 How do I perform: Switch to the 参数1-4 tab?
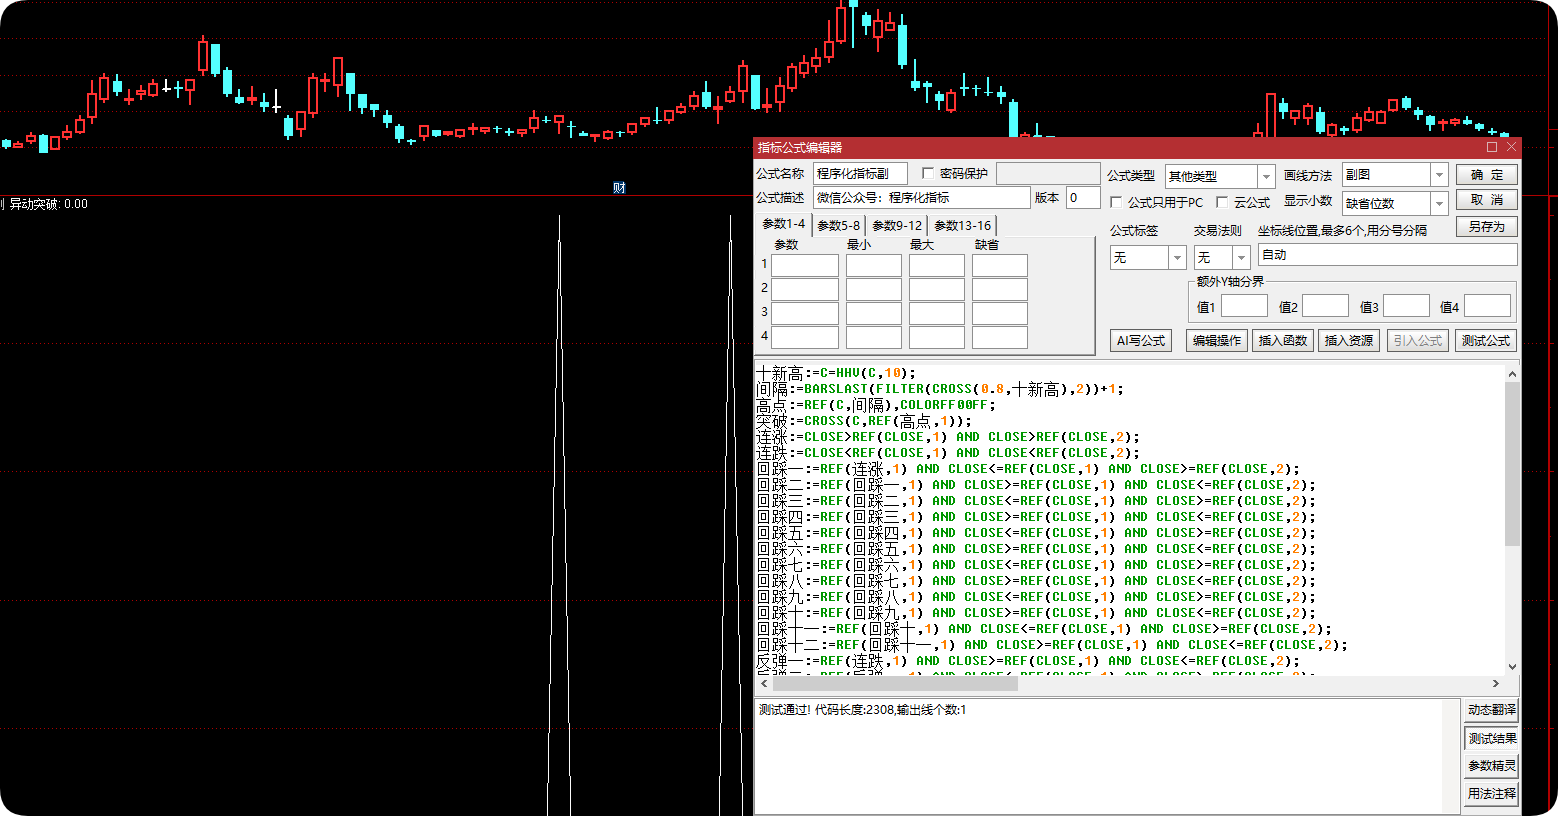pos(783,224)
